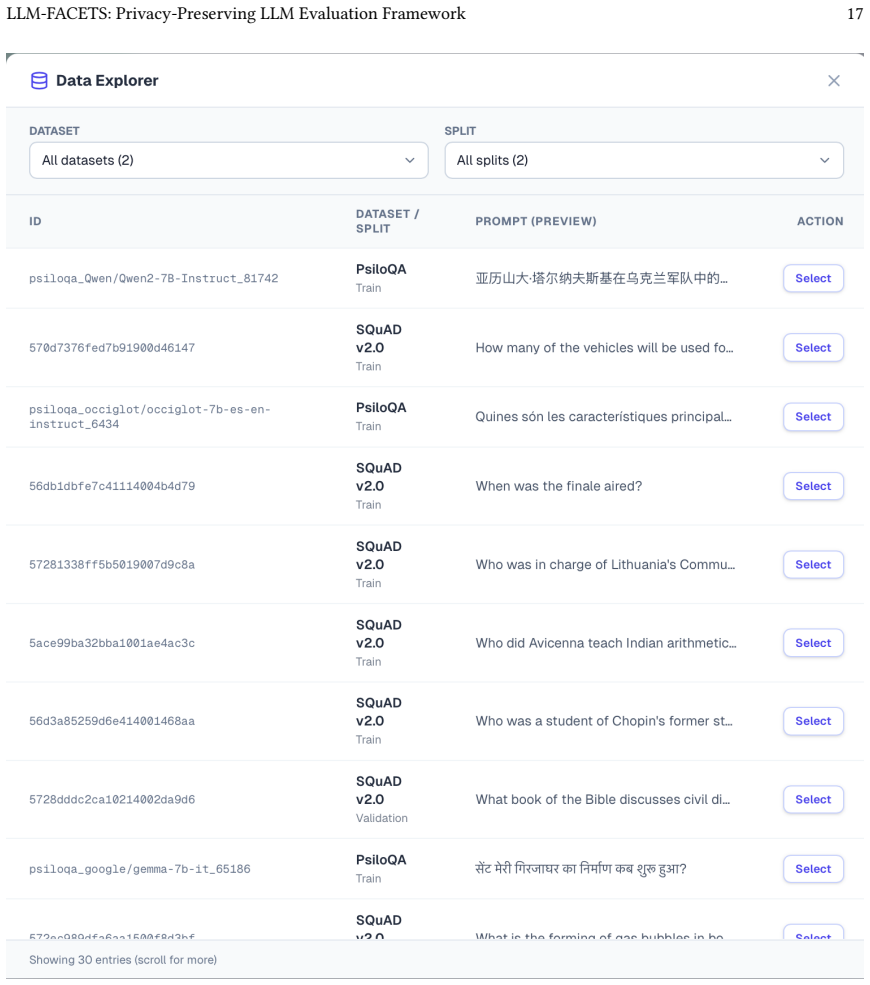This screenshot has width=870, height=985.
Task: Select the Lithuania's Commu... prompt row
Action: [813, 565]
